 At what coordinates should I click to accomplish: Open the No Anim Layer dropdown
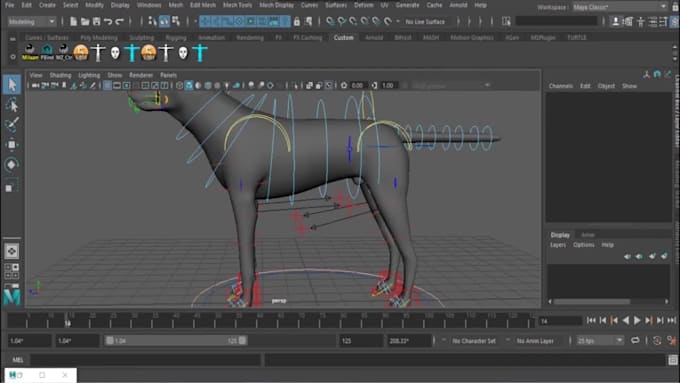tap(535, 341)
